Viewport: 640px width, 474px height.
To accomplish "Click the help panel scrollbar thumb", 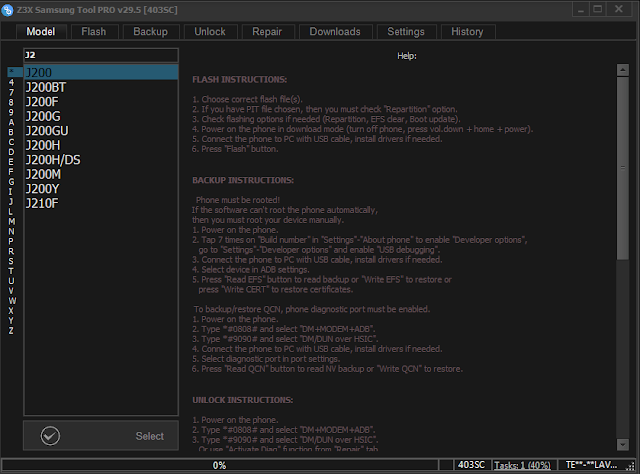I will tap(622, 167).
